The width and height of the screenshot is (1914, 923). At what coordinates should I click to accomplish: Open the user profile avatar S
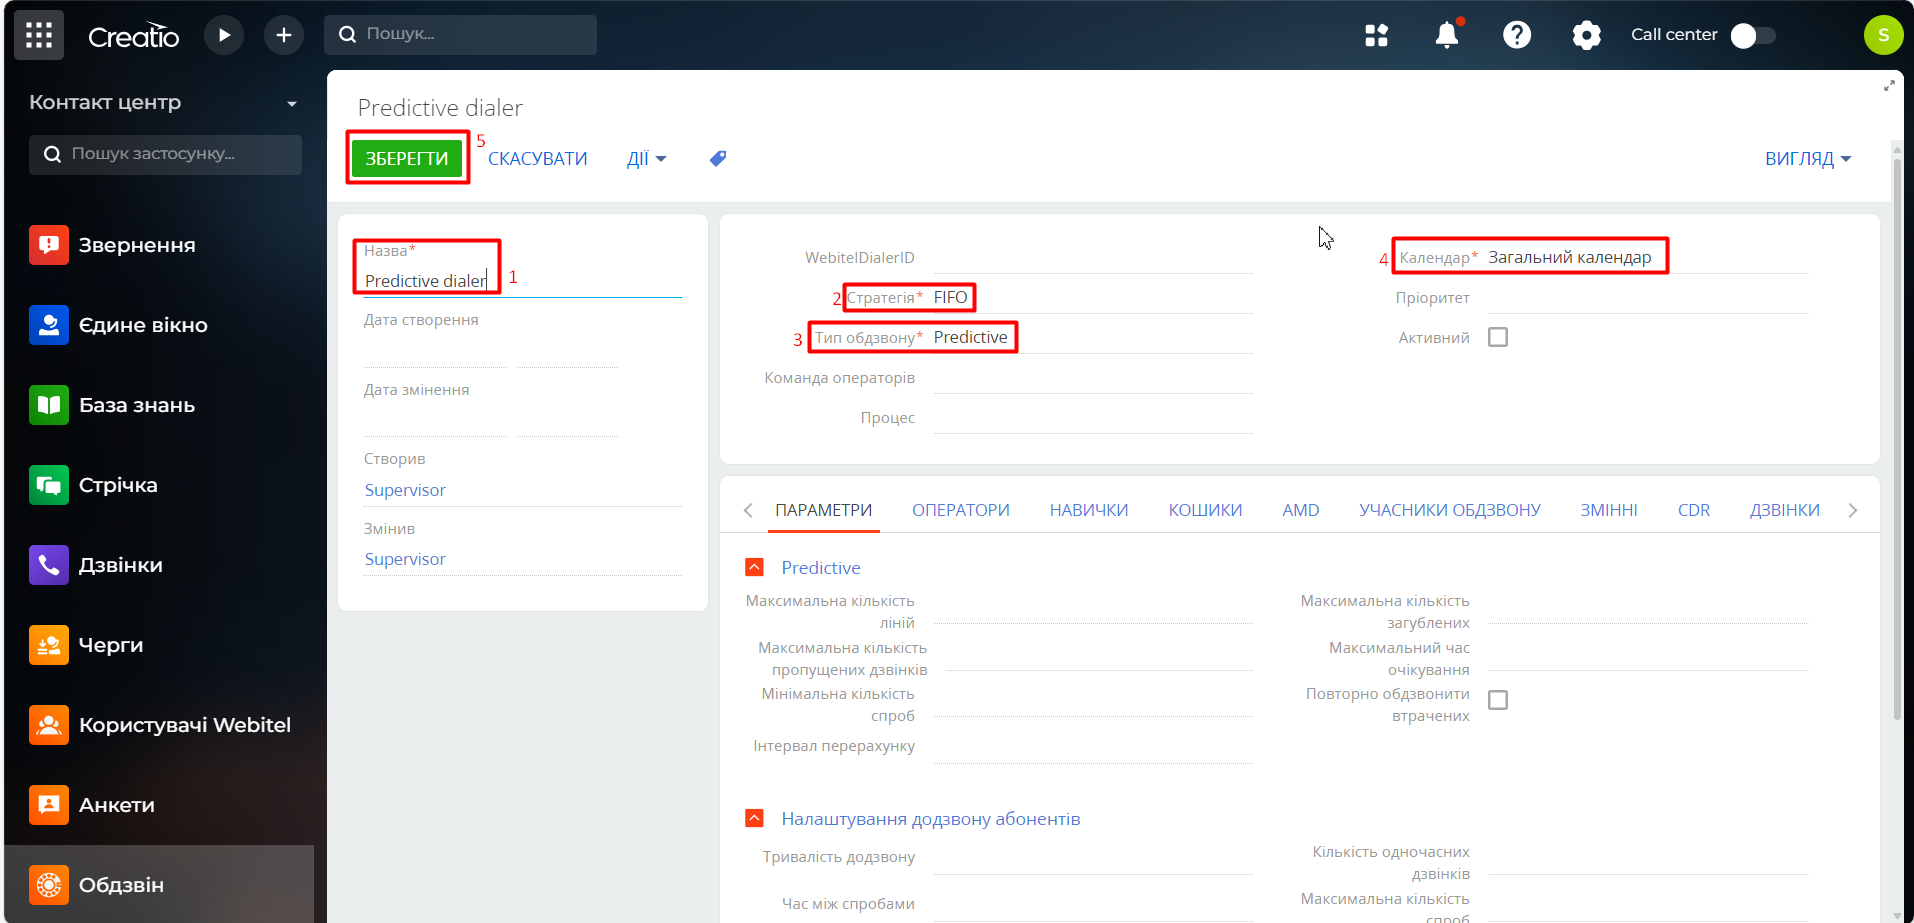(1884, 35)
